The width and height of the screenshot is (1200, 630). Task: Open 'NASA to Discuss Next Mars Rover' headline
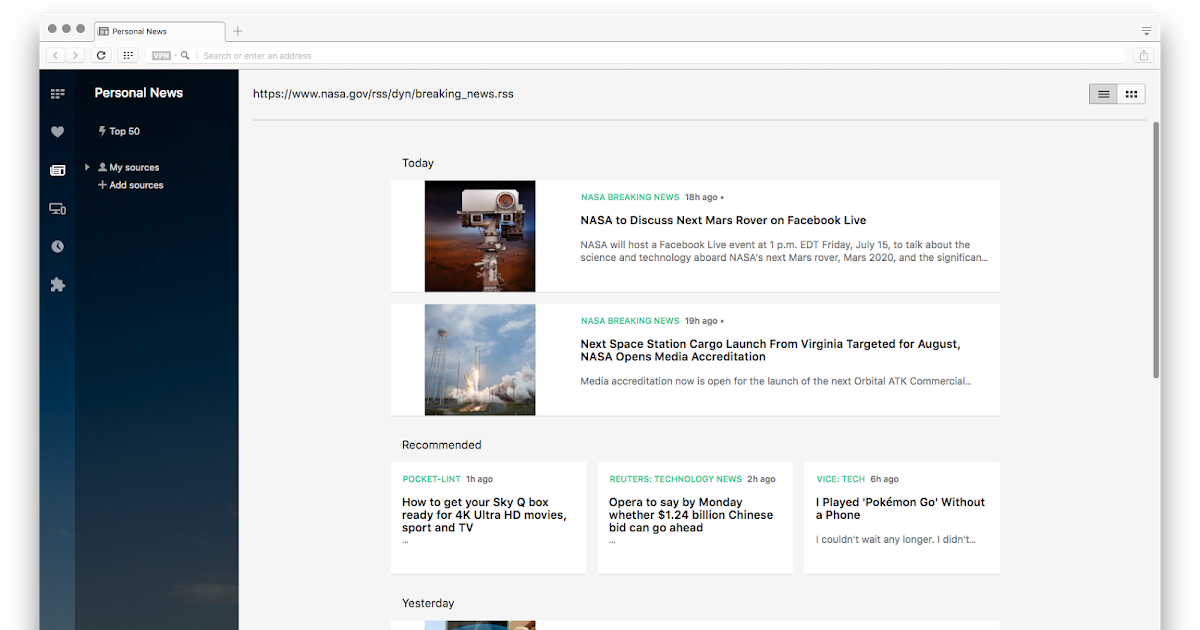pos(723,220)
